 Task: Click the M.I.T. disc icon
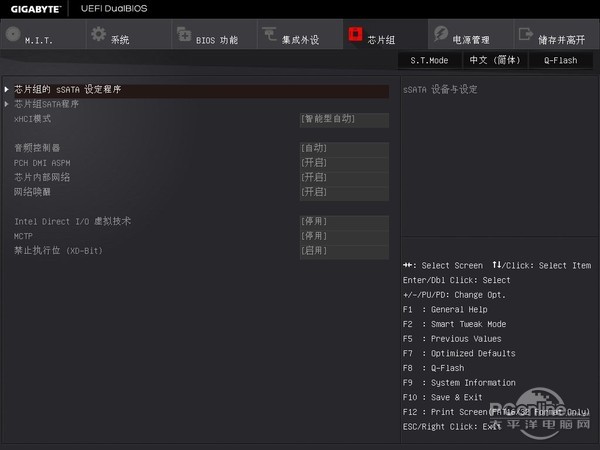pyautogui.click(x=13, y=34)
